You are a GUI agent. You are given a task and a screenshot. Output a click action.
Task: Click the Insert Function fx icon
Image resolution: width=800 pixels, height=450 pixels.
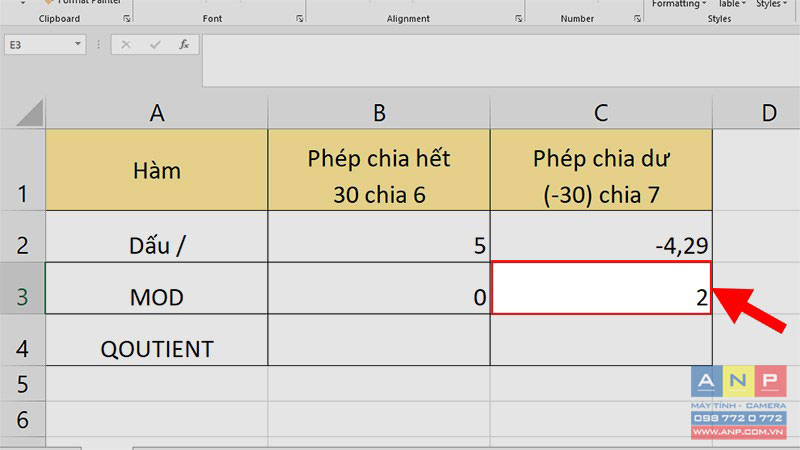[184, 45]
